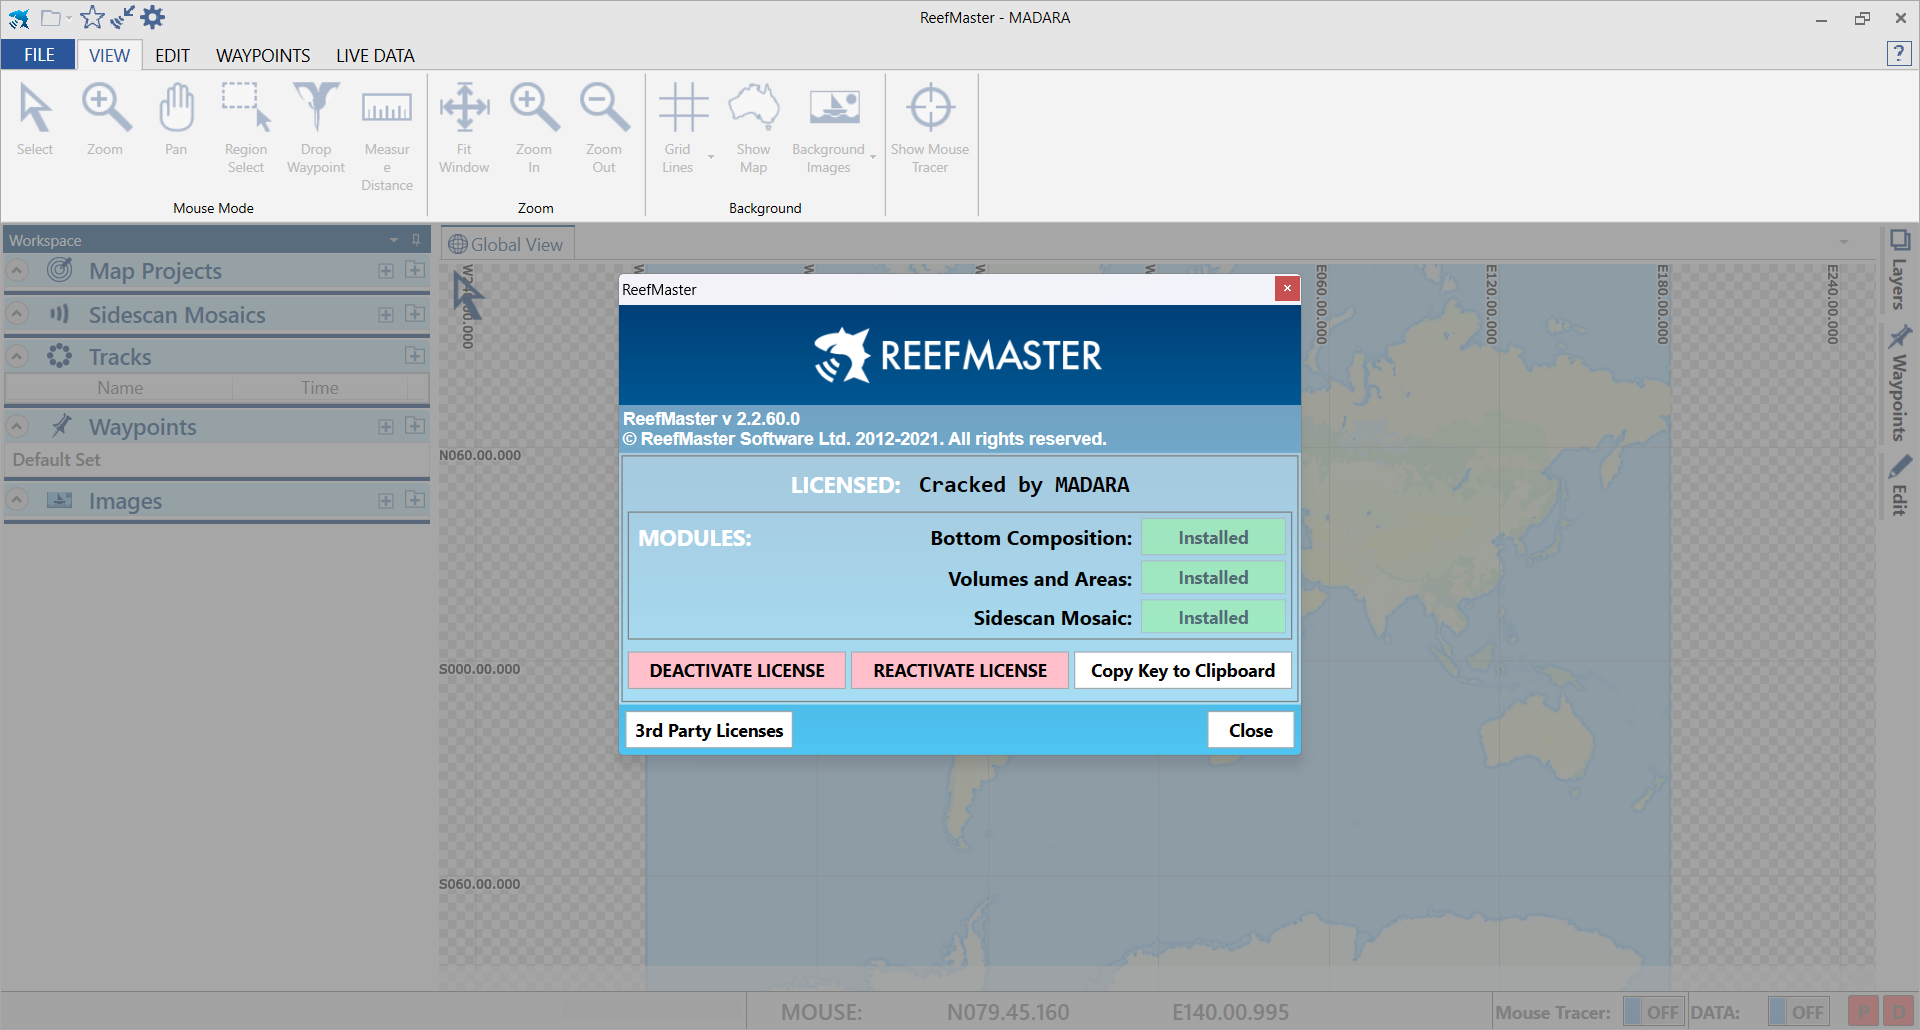
Task: Switch to the VIEW ribbon tab
Action: 109,55
